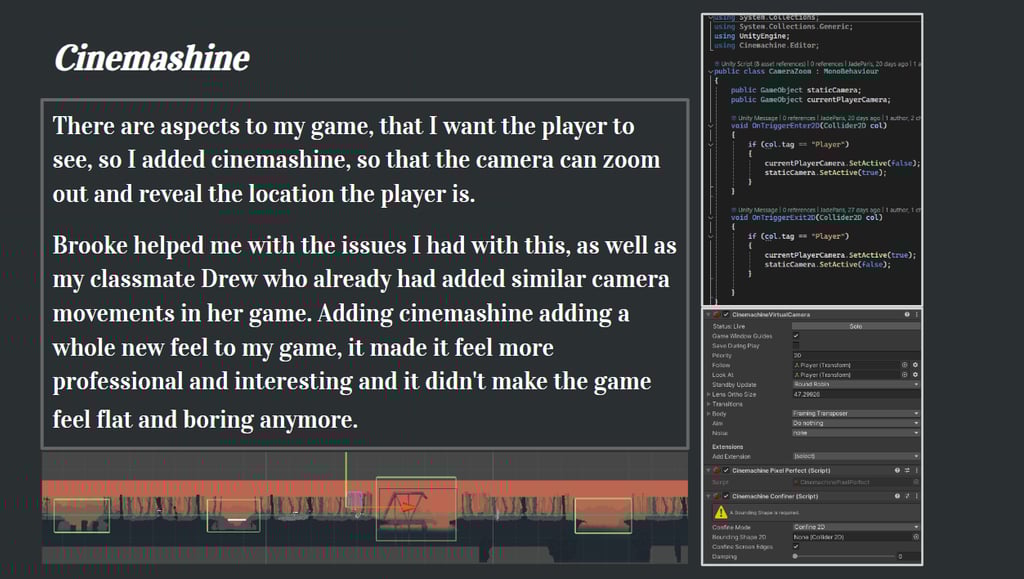Collapse OnTriggerEnter2D method fold arrow
This screenshot has width=1024, height=579.
click(711, 126)
